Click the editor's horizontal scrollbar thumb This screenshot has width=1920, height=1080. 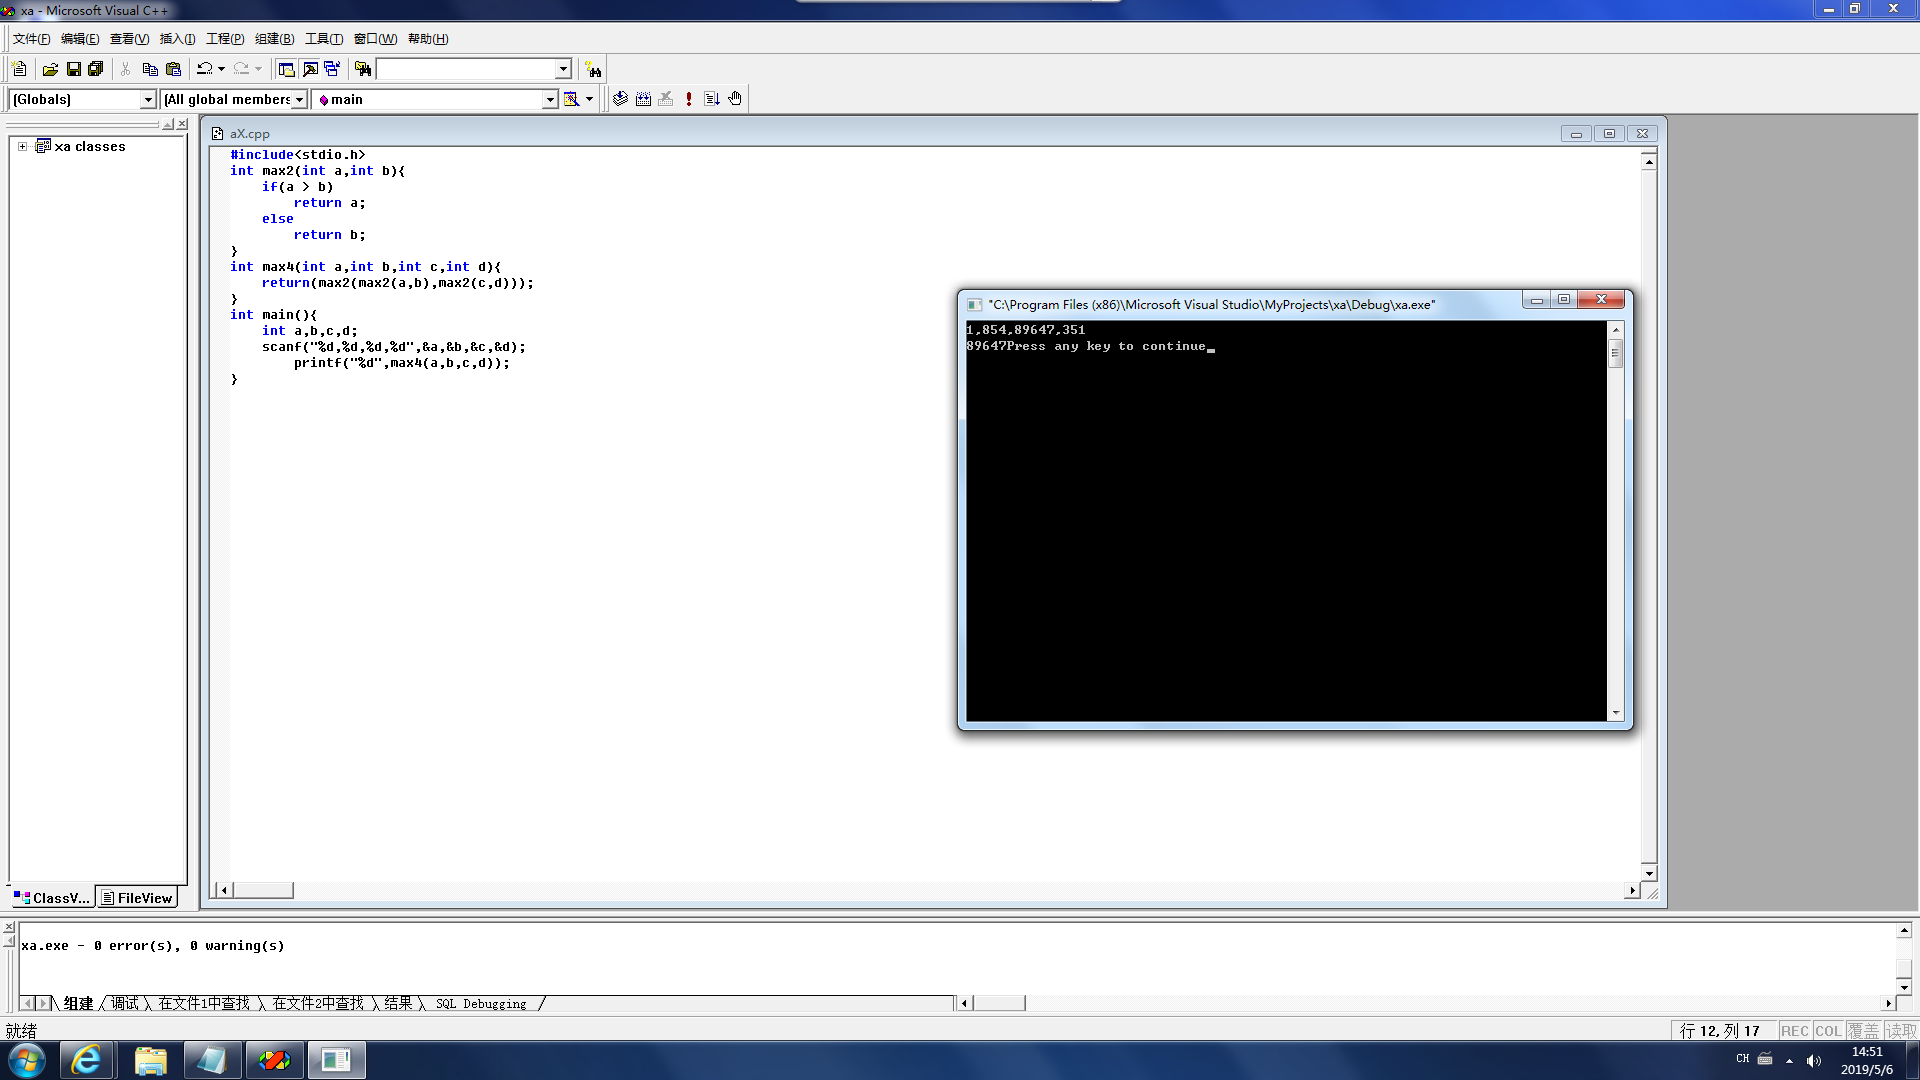[x=263, y=890]
